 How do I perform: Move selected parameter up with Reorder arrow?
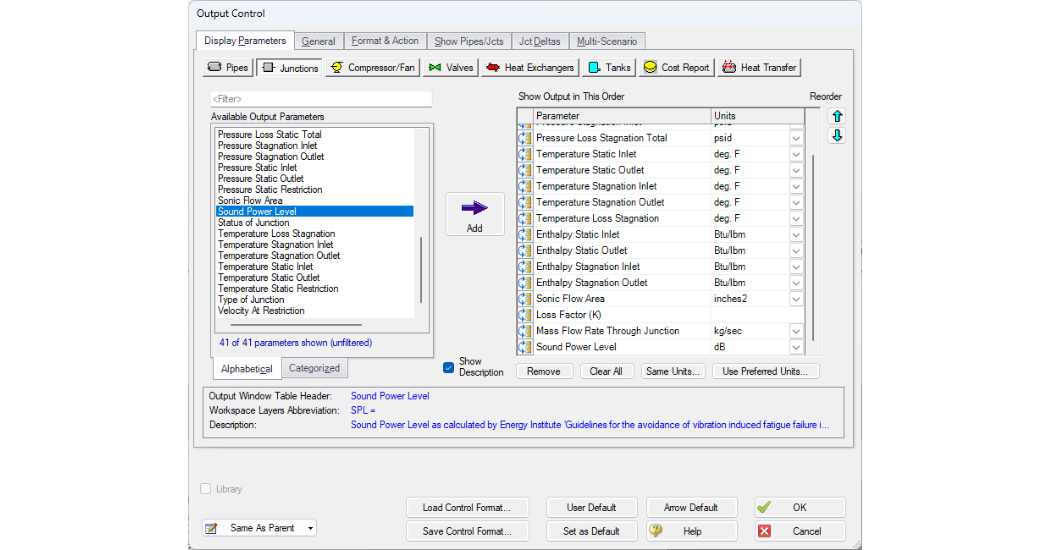point(837,116)
